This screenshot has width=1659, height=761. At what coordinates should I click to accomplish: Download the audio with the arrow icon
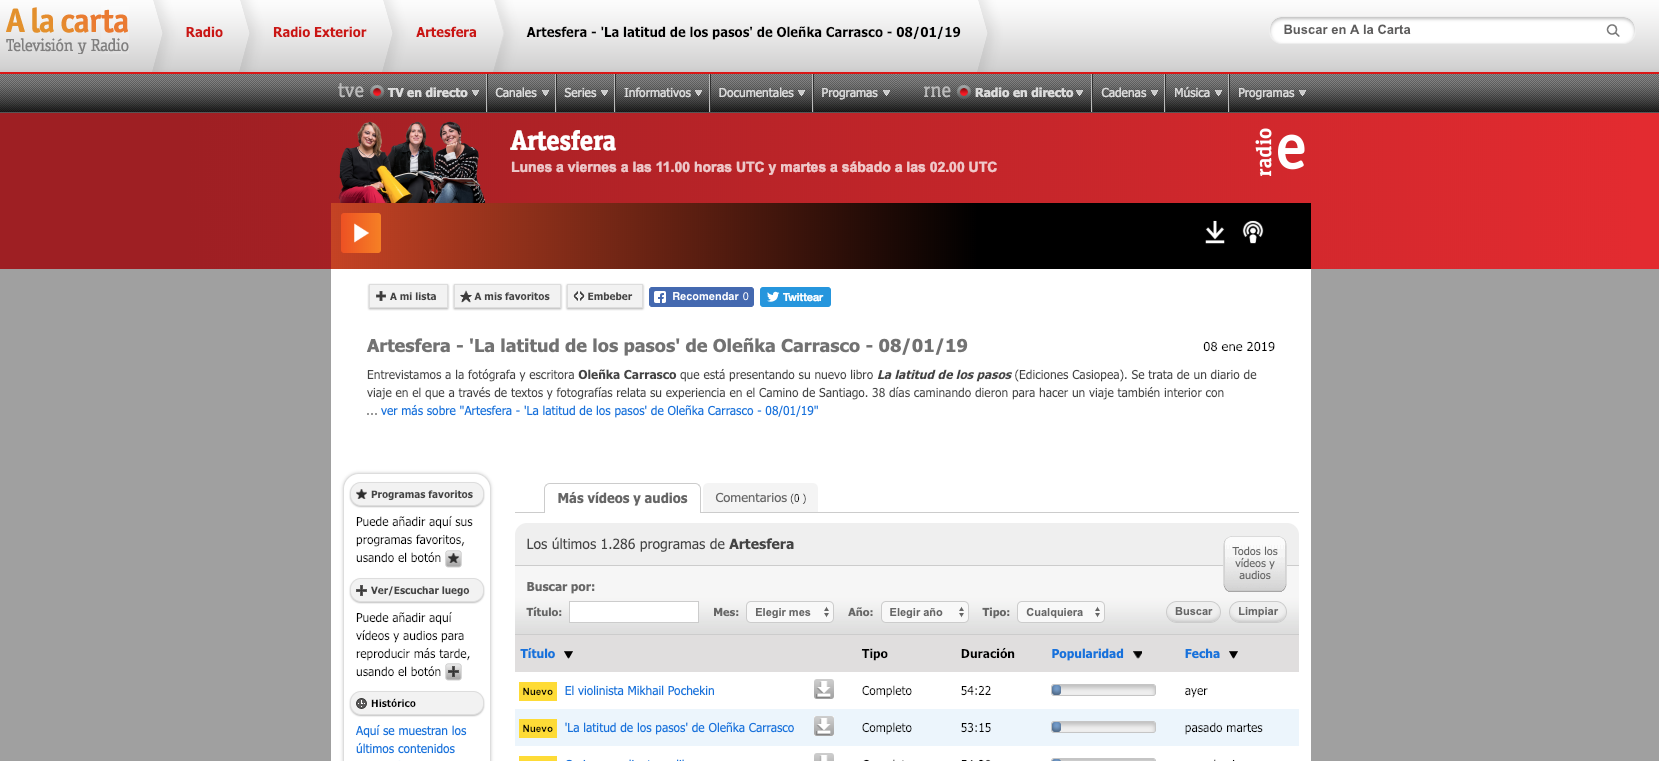[x=1215, y=232]
